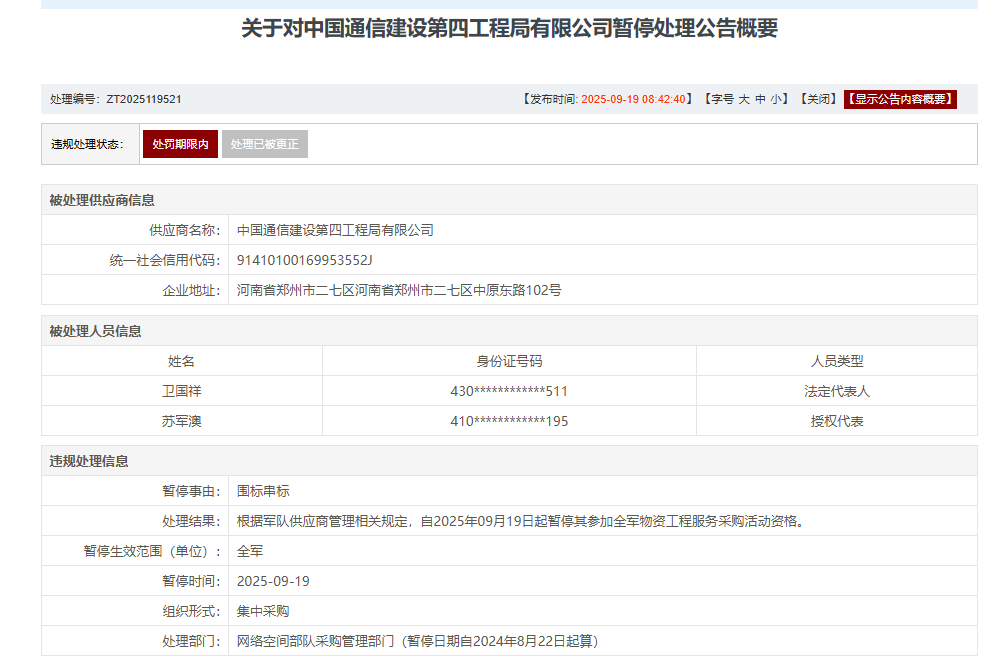Click the 暂停生效范围（单位） label
Image resolution: width=998 pixels, height=662 pixels.
click(152, 551)
